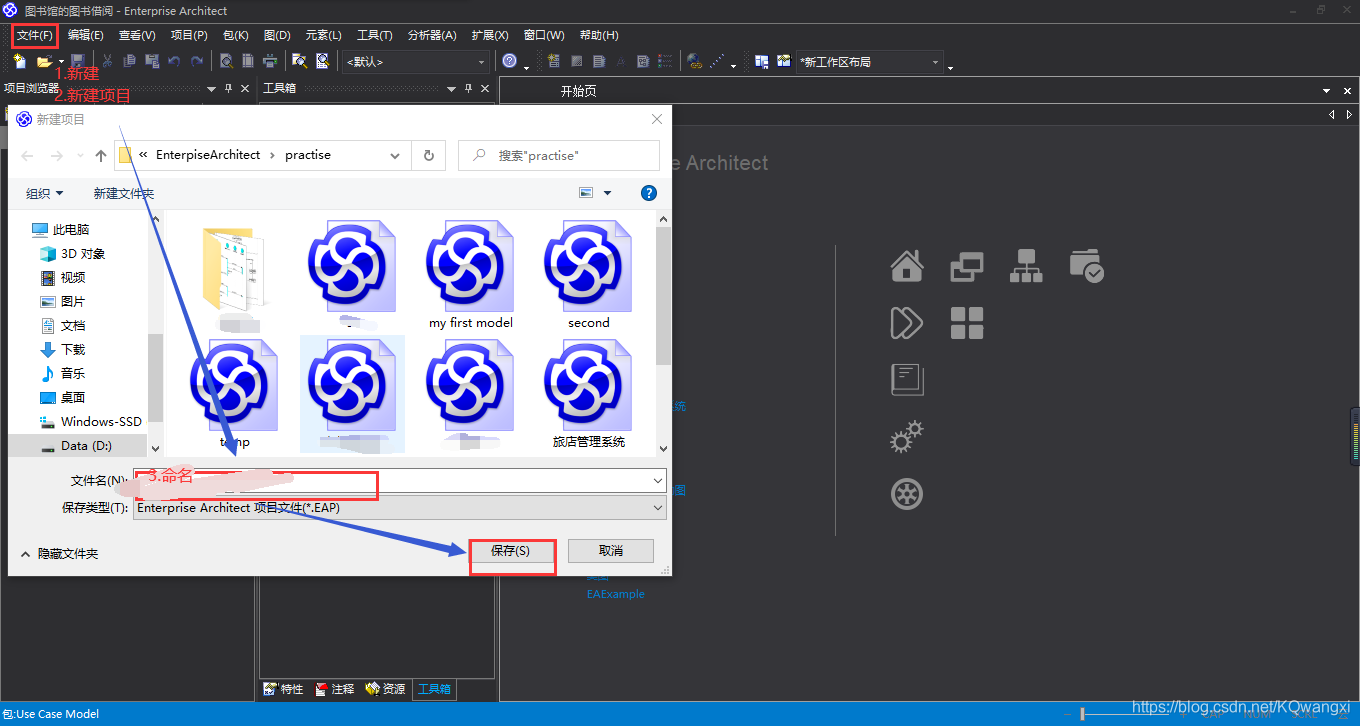Click the save floppy disk toolbar icon
The height and width of the screenshot is (726, 1360).
[x=77, y=61]
